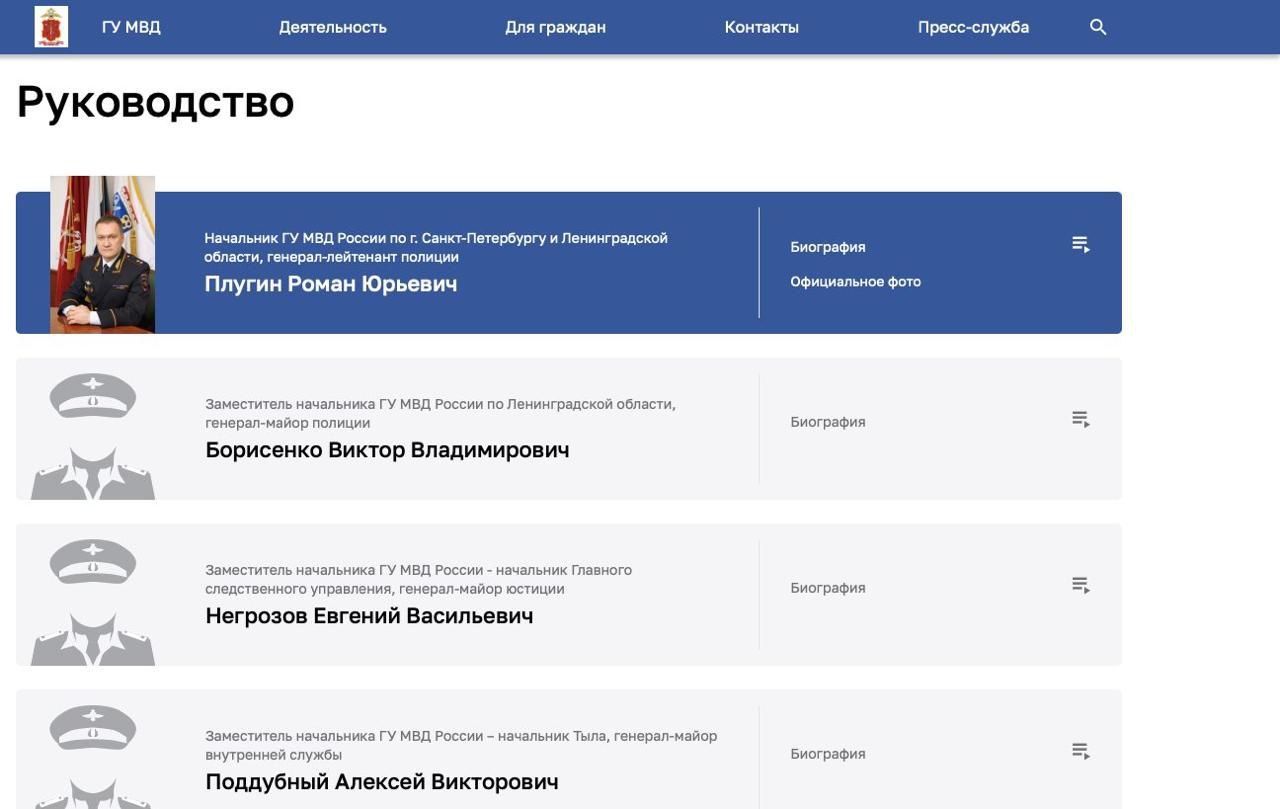Open the Пресс-служба menu item

click(x=973, y=27)
